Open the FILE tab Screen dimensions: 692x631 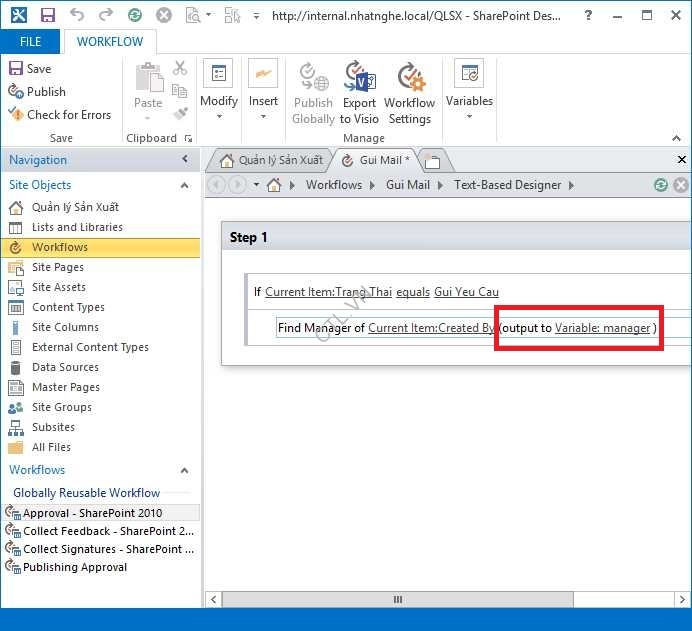pos(30,42)
